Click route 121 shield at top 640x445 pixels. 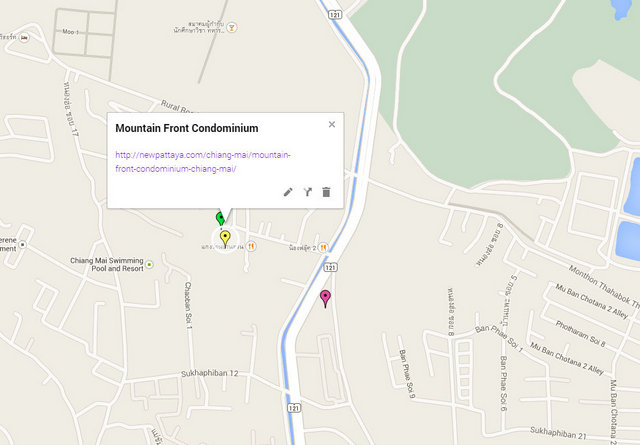click(x=335, y=14)
